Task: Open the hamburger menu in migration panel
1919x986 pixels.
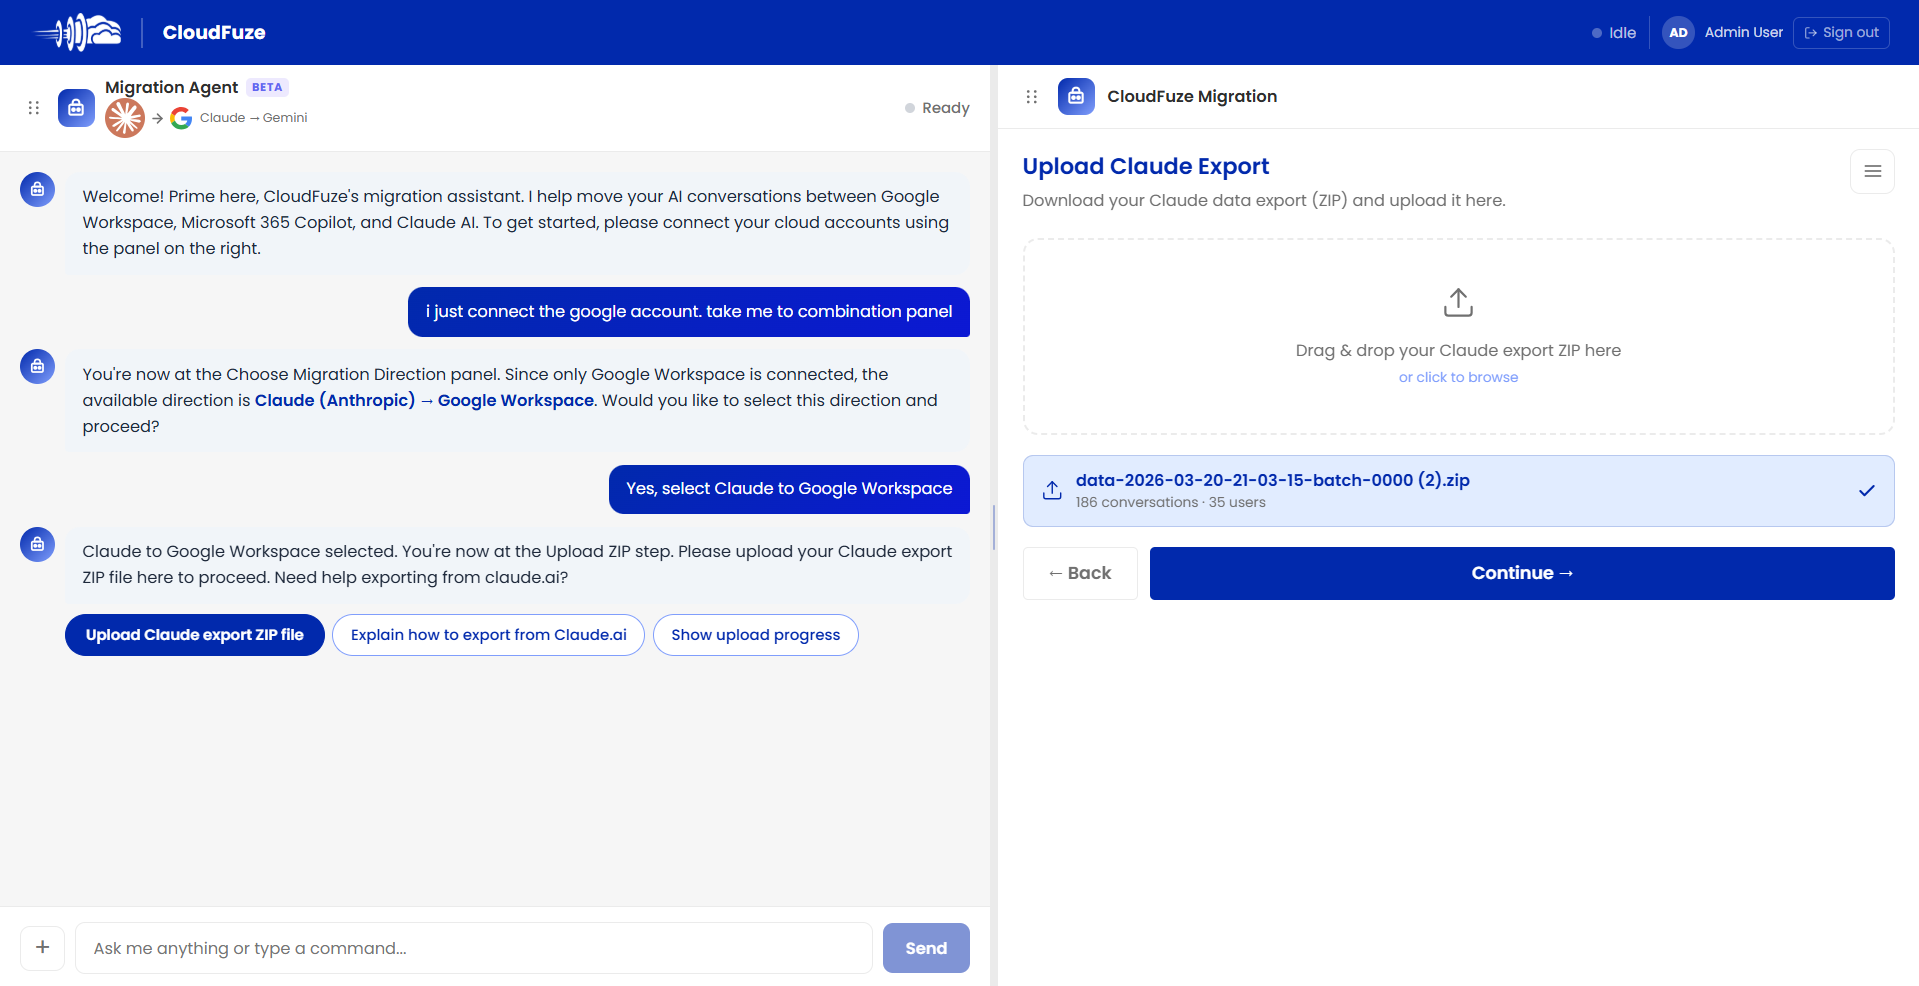Action: pos(1872,171)
